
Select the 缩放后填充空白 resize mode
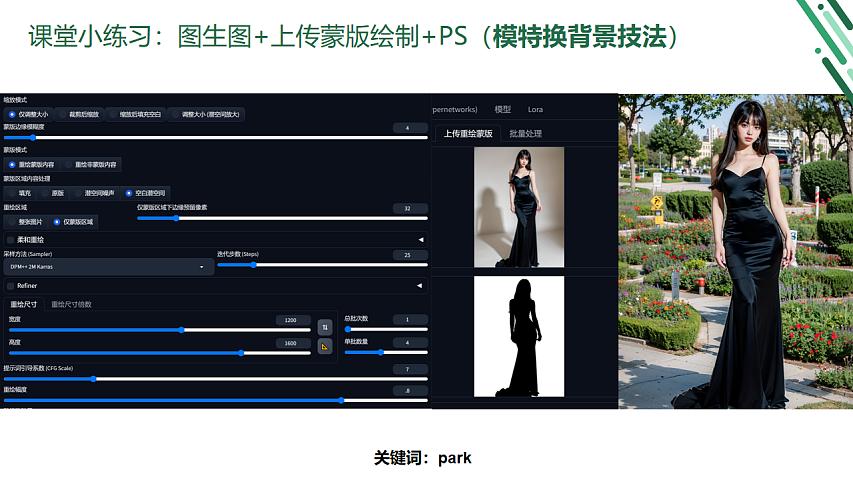tap(135, 114)
